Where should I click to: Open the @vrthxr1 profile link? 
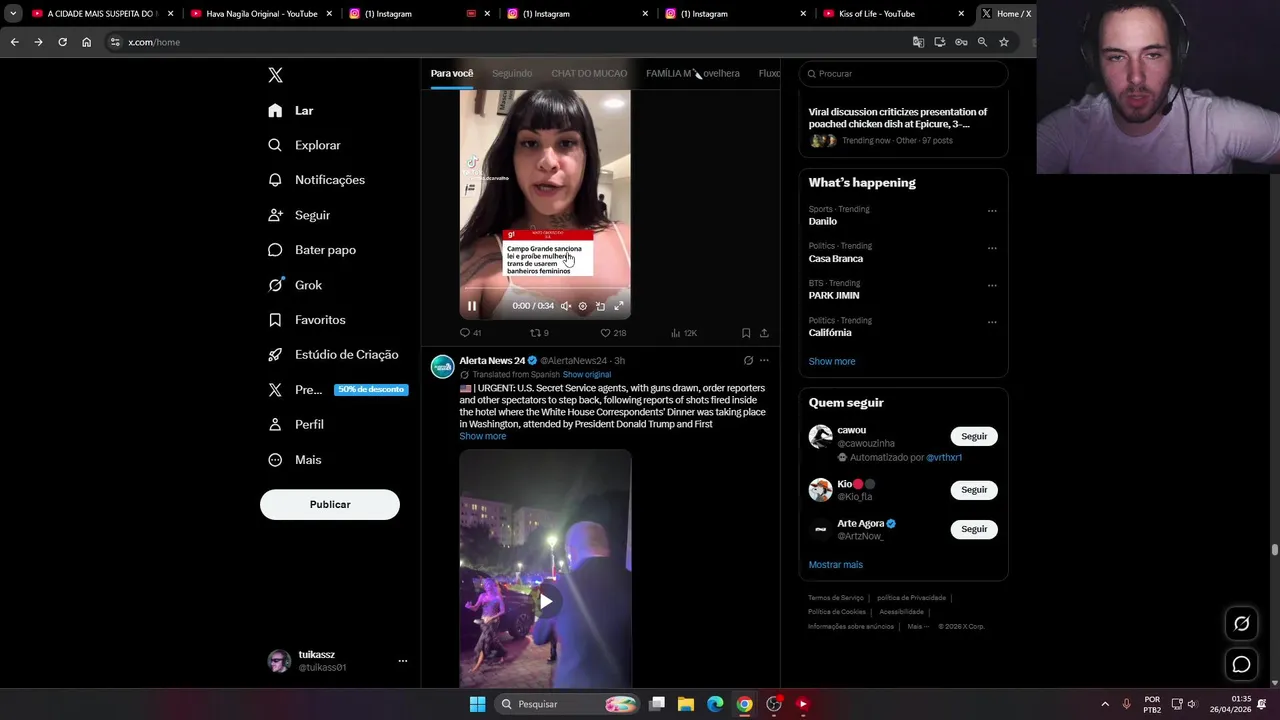944,457
